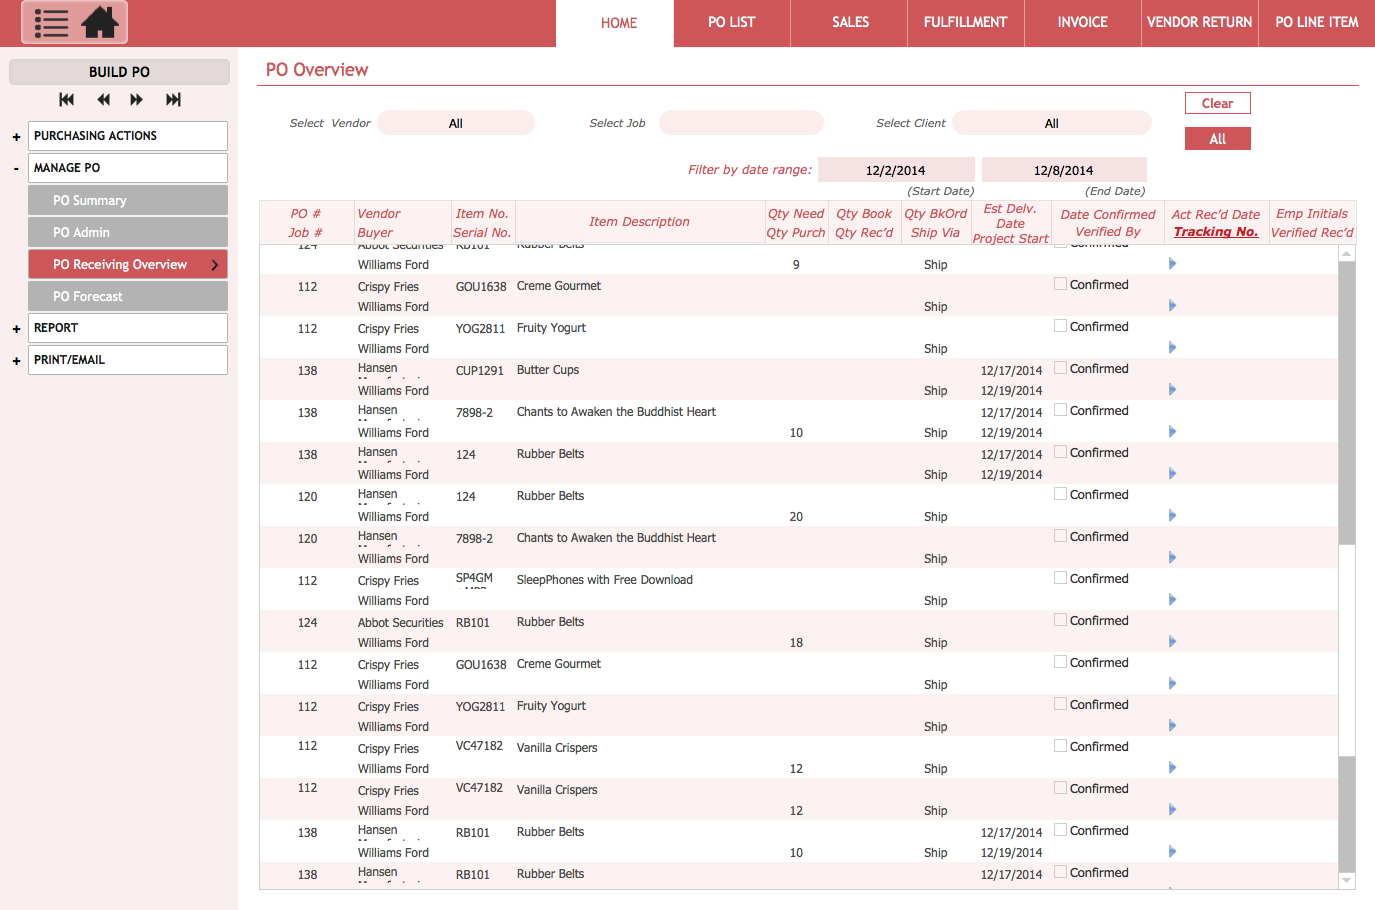Click the red All button

[x=1218, y=139]
